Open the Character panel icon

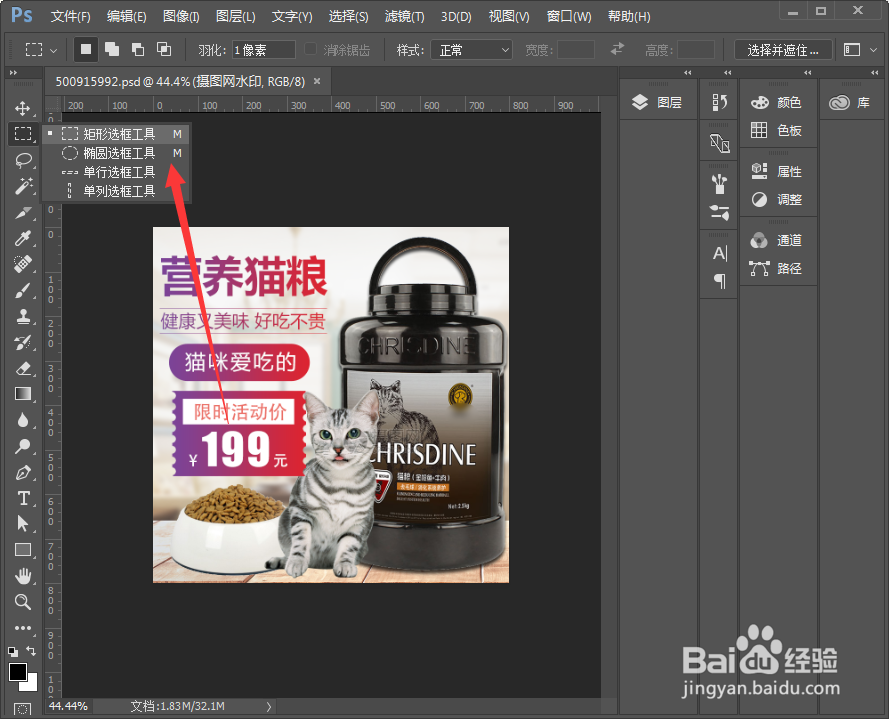coord(719,253)
